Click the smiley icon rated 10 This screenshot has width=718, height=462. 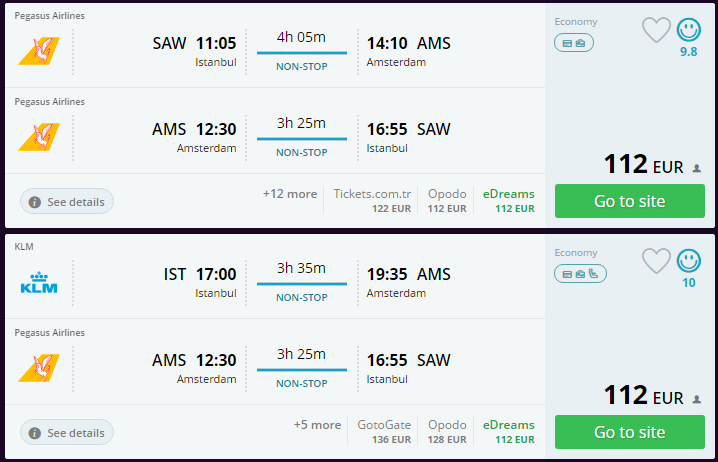pos(689,261)
